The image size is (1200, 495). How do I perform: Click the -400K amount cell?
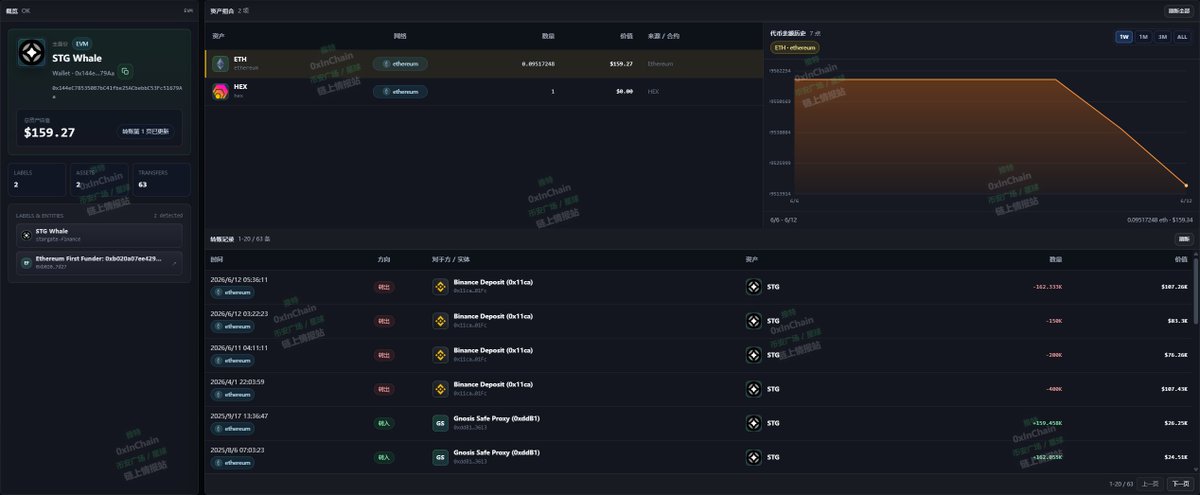pos(1053,389)
